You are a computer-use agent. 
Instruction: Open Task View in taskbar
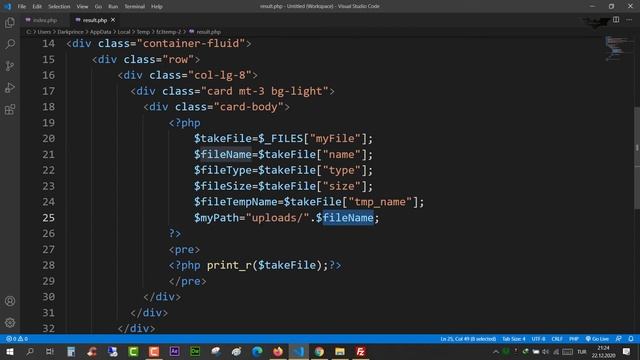pyautogui.click(x=50, y=351)
